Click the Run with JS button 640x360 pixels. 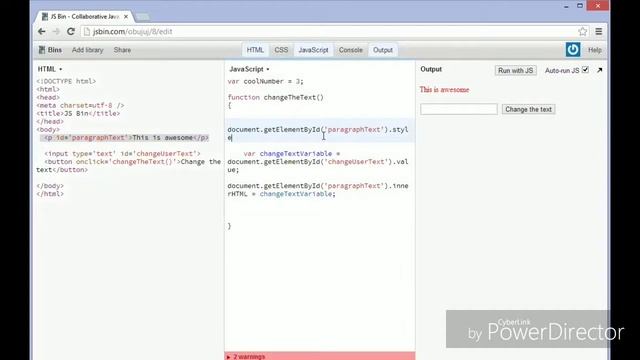tap(516, 70)
